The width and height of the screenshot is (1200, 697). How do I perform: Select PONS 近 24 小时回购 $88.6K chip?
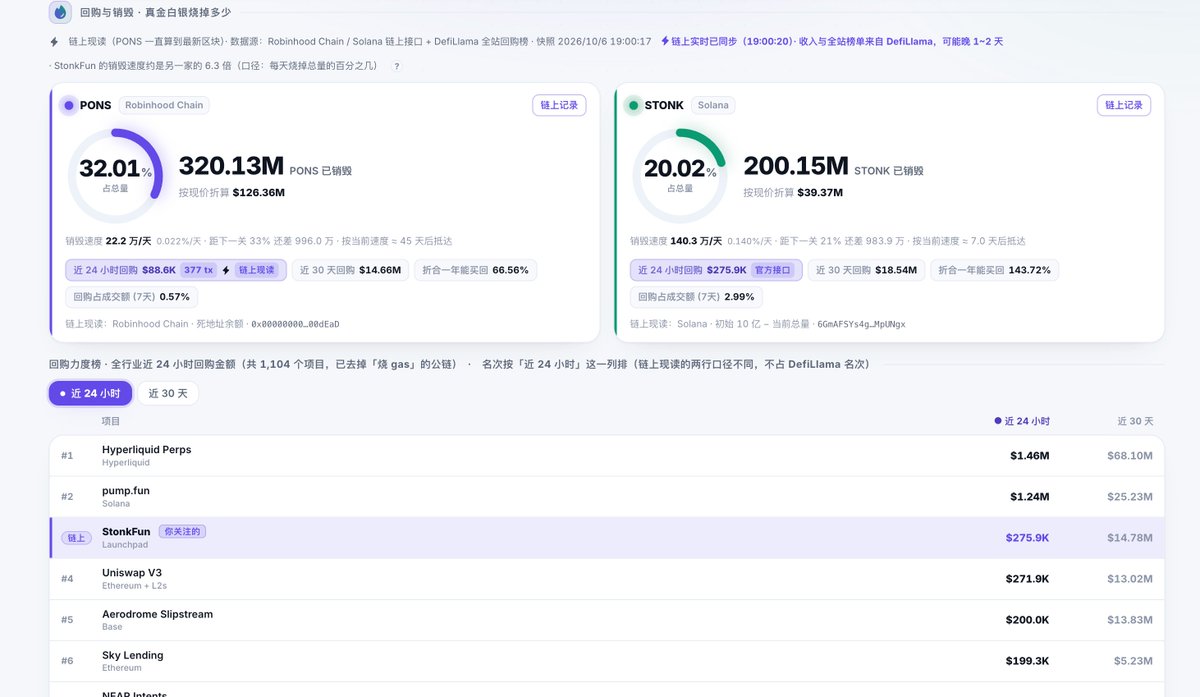[175, 270]
